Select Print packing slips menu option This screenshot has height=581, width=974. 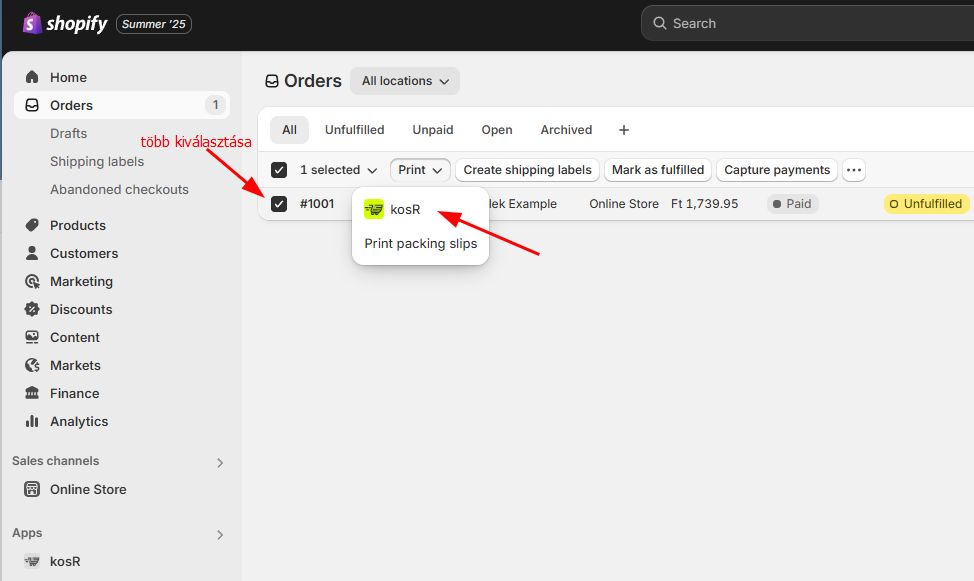(420, 243)
